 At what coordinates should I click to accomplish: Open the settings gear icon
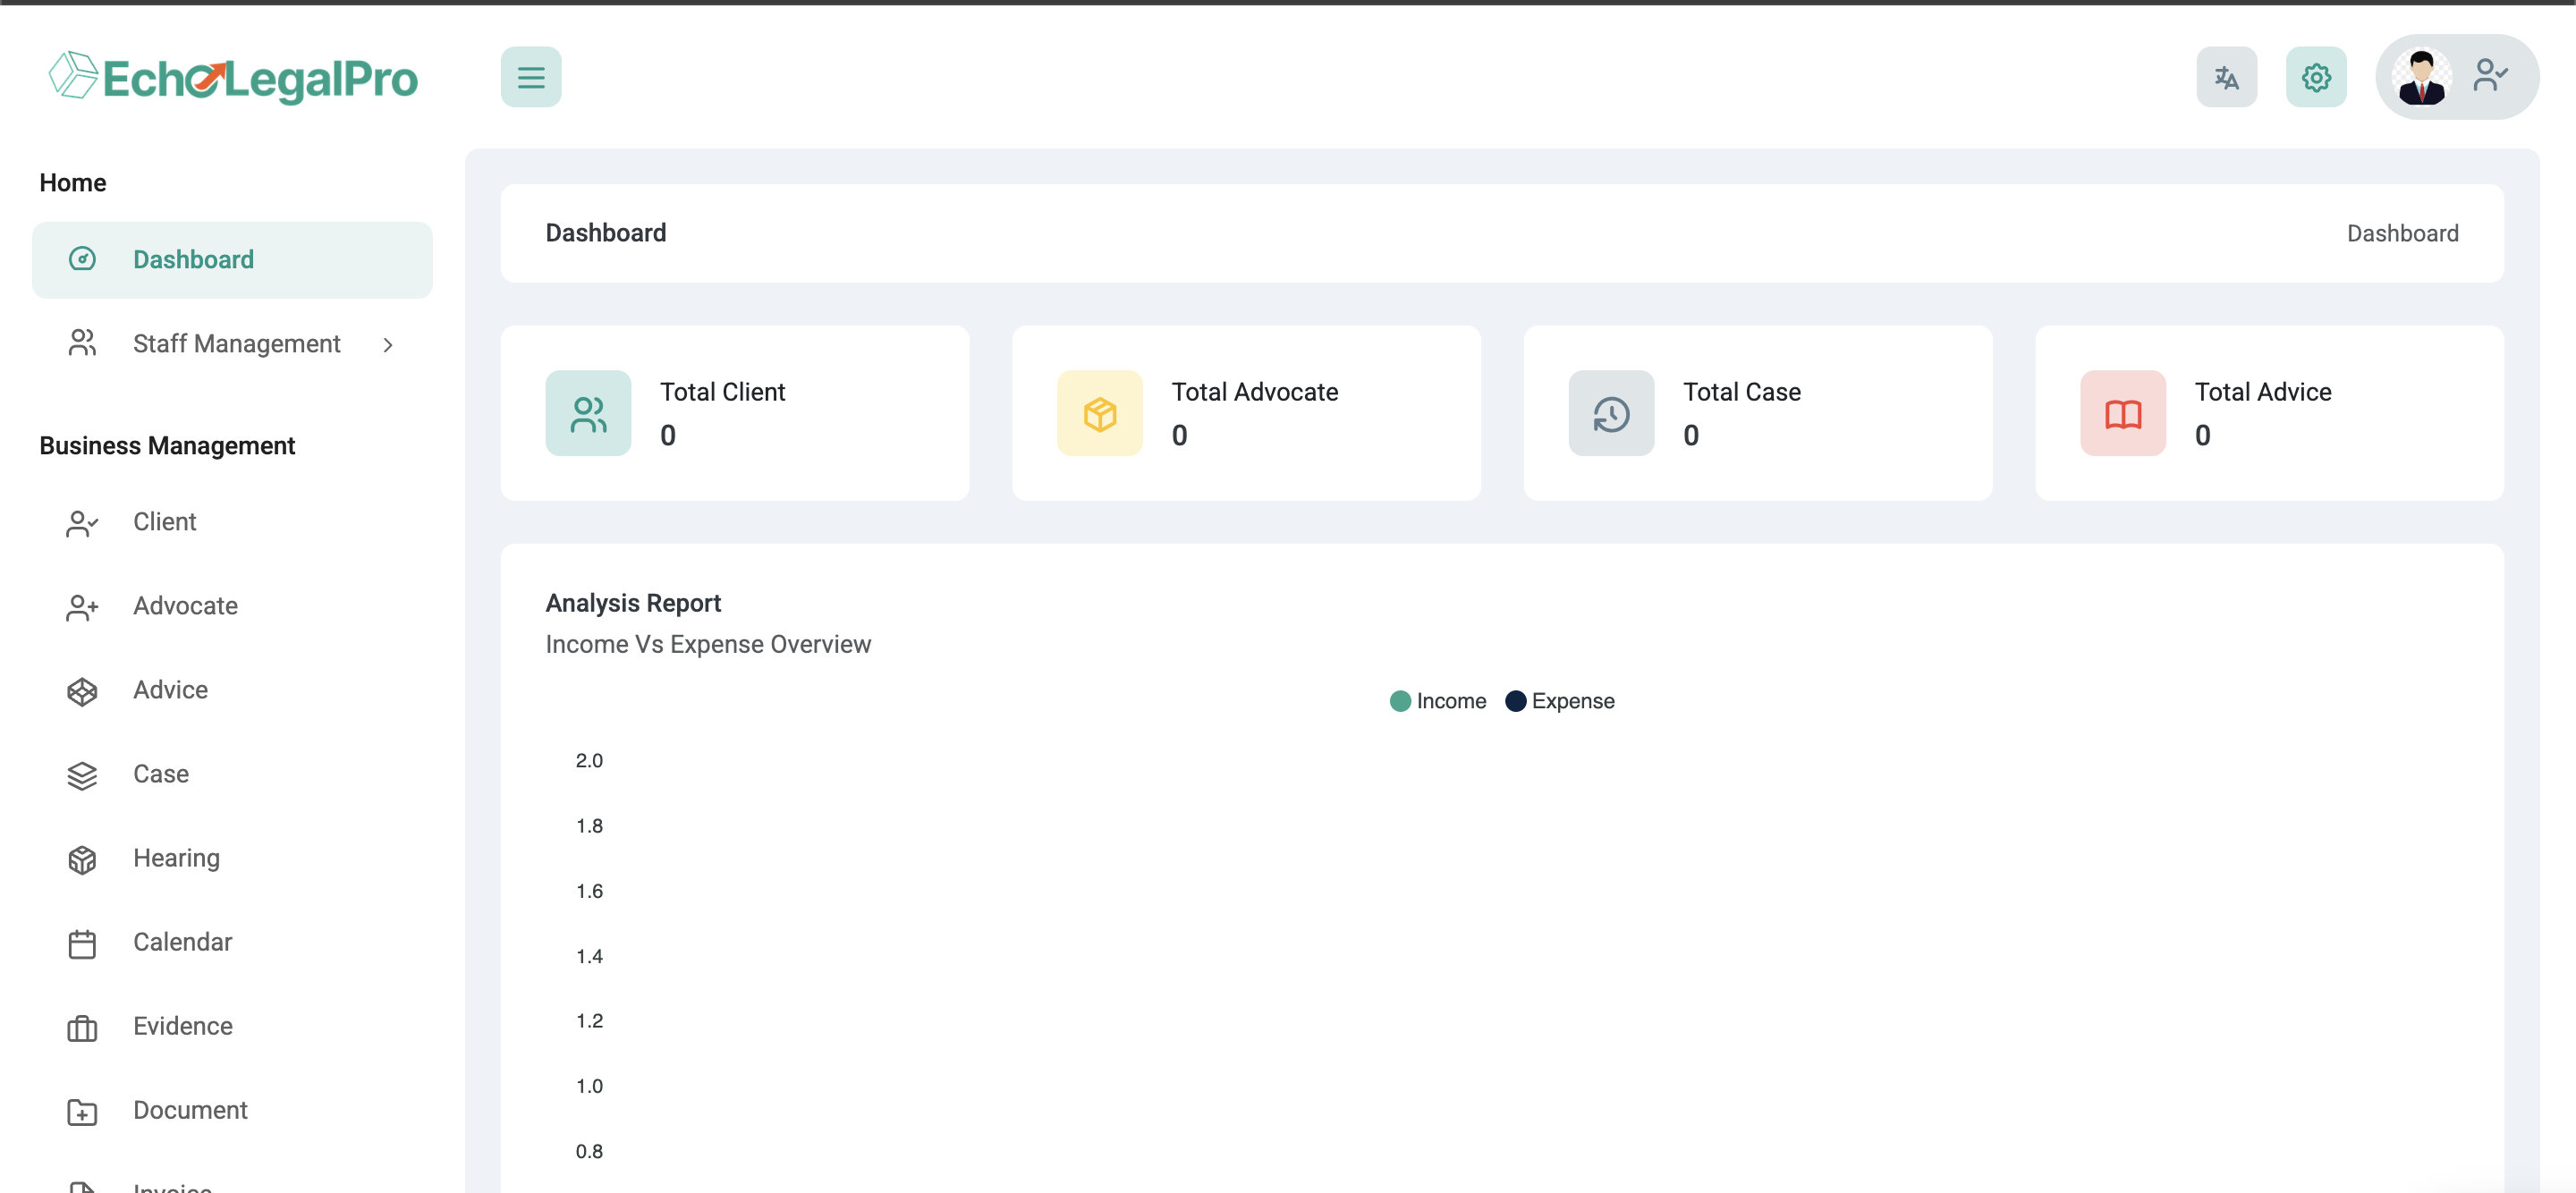point(2315,77)
